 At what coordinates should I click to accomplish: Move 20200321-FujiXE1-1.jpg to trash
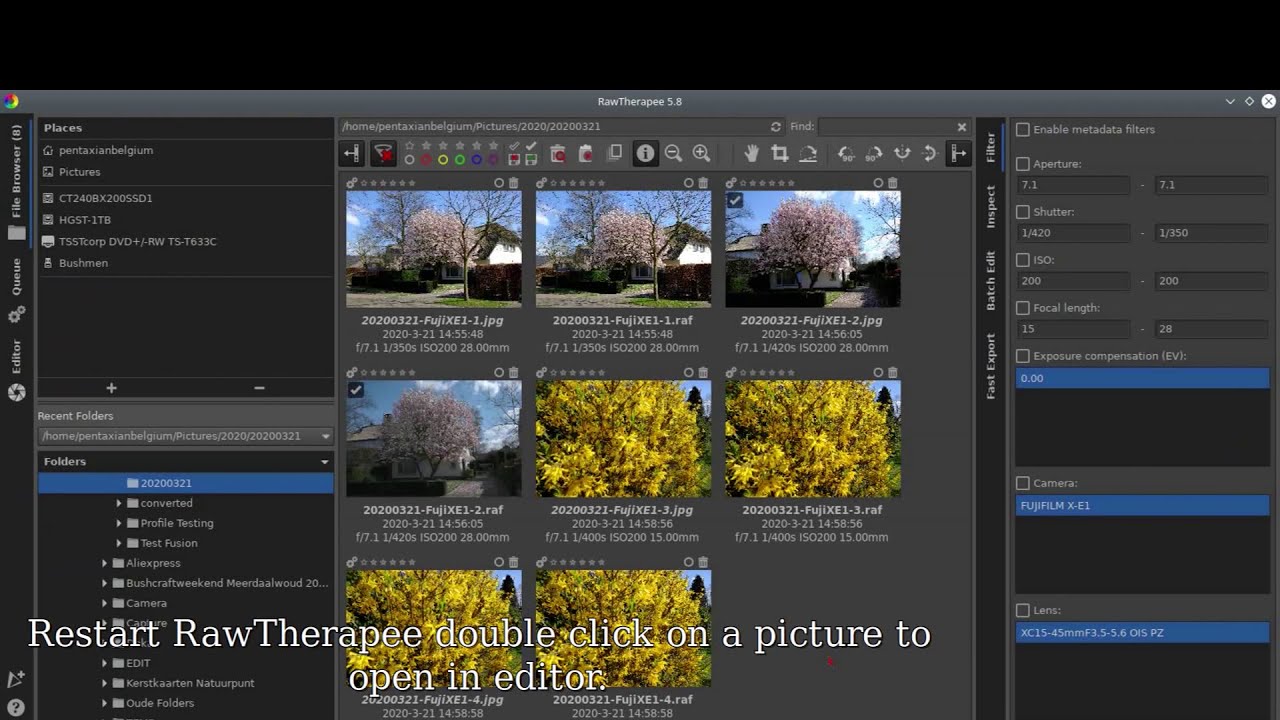click(514, 183)
